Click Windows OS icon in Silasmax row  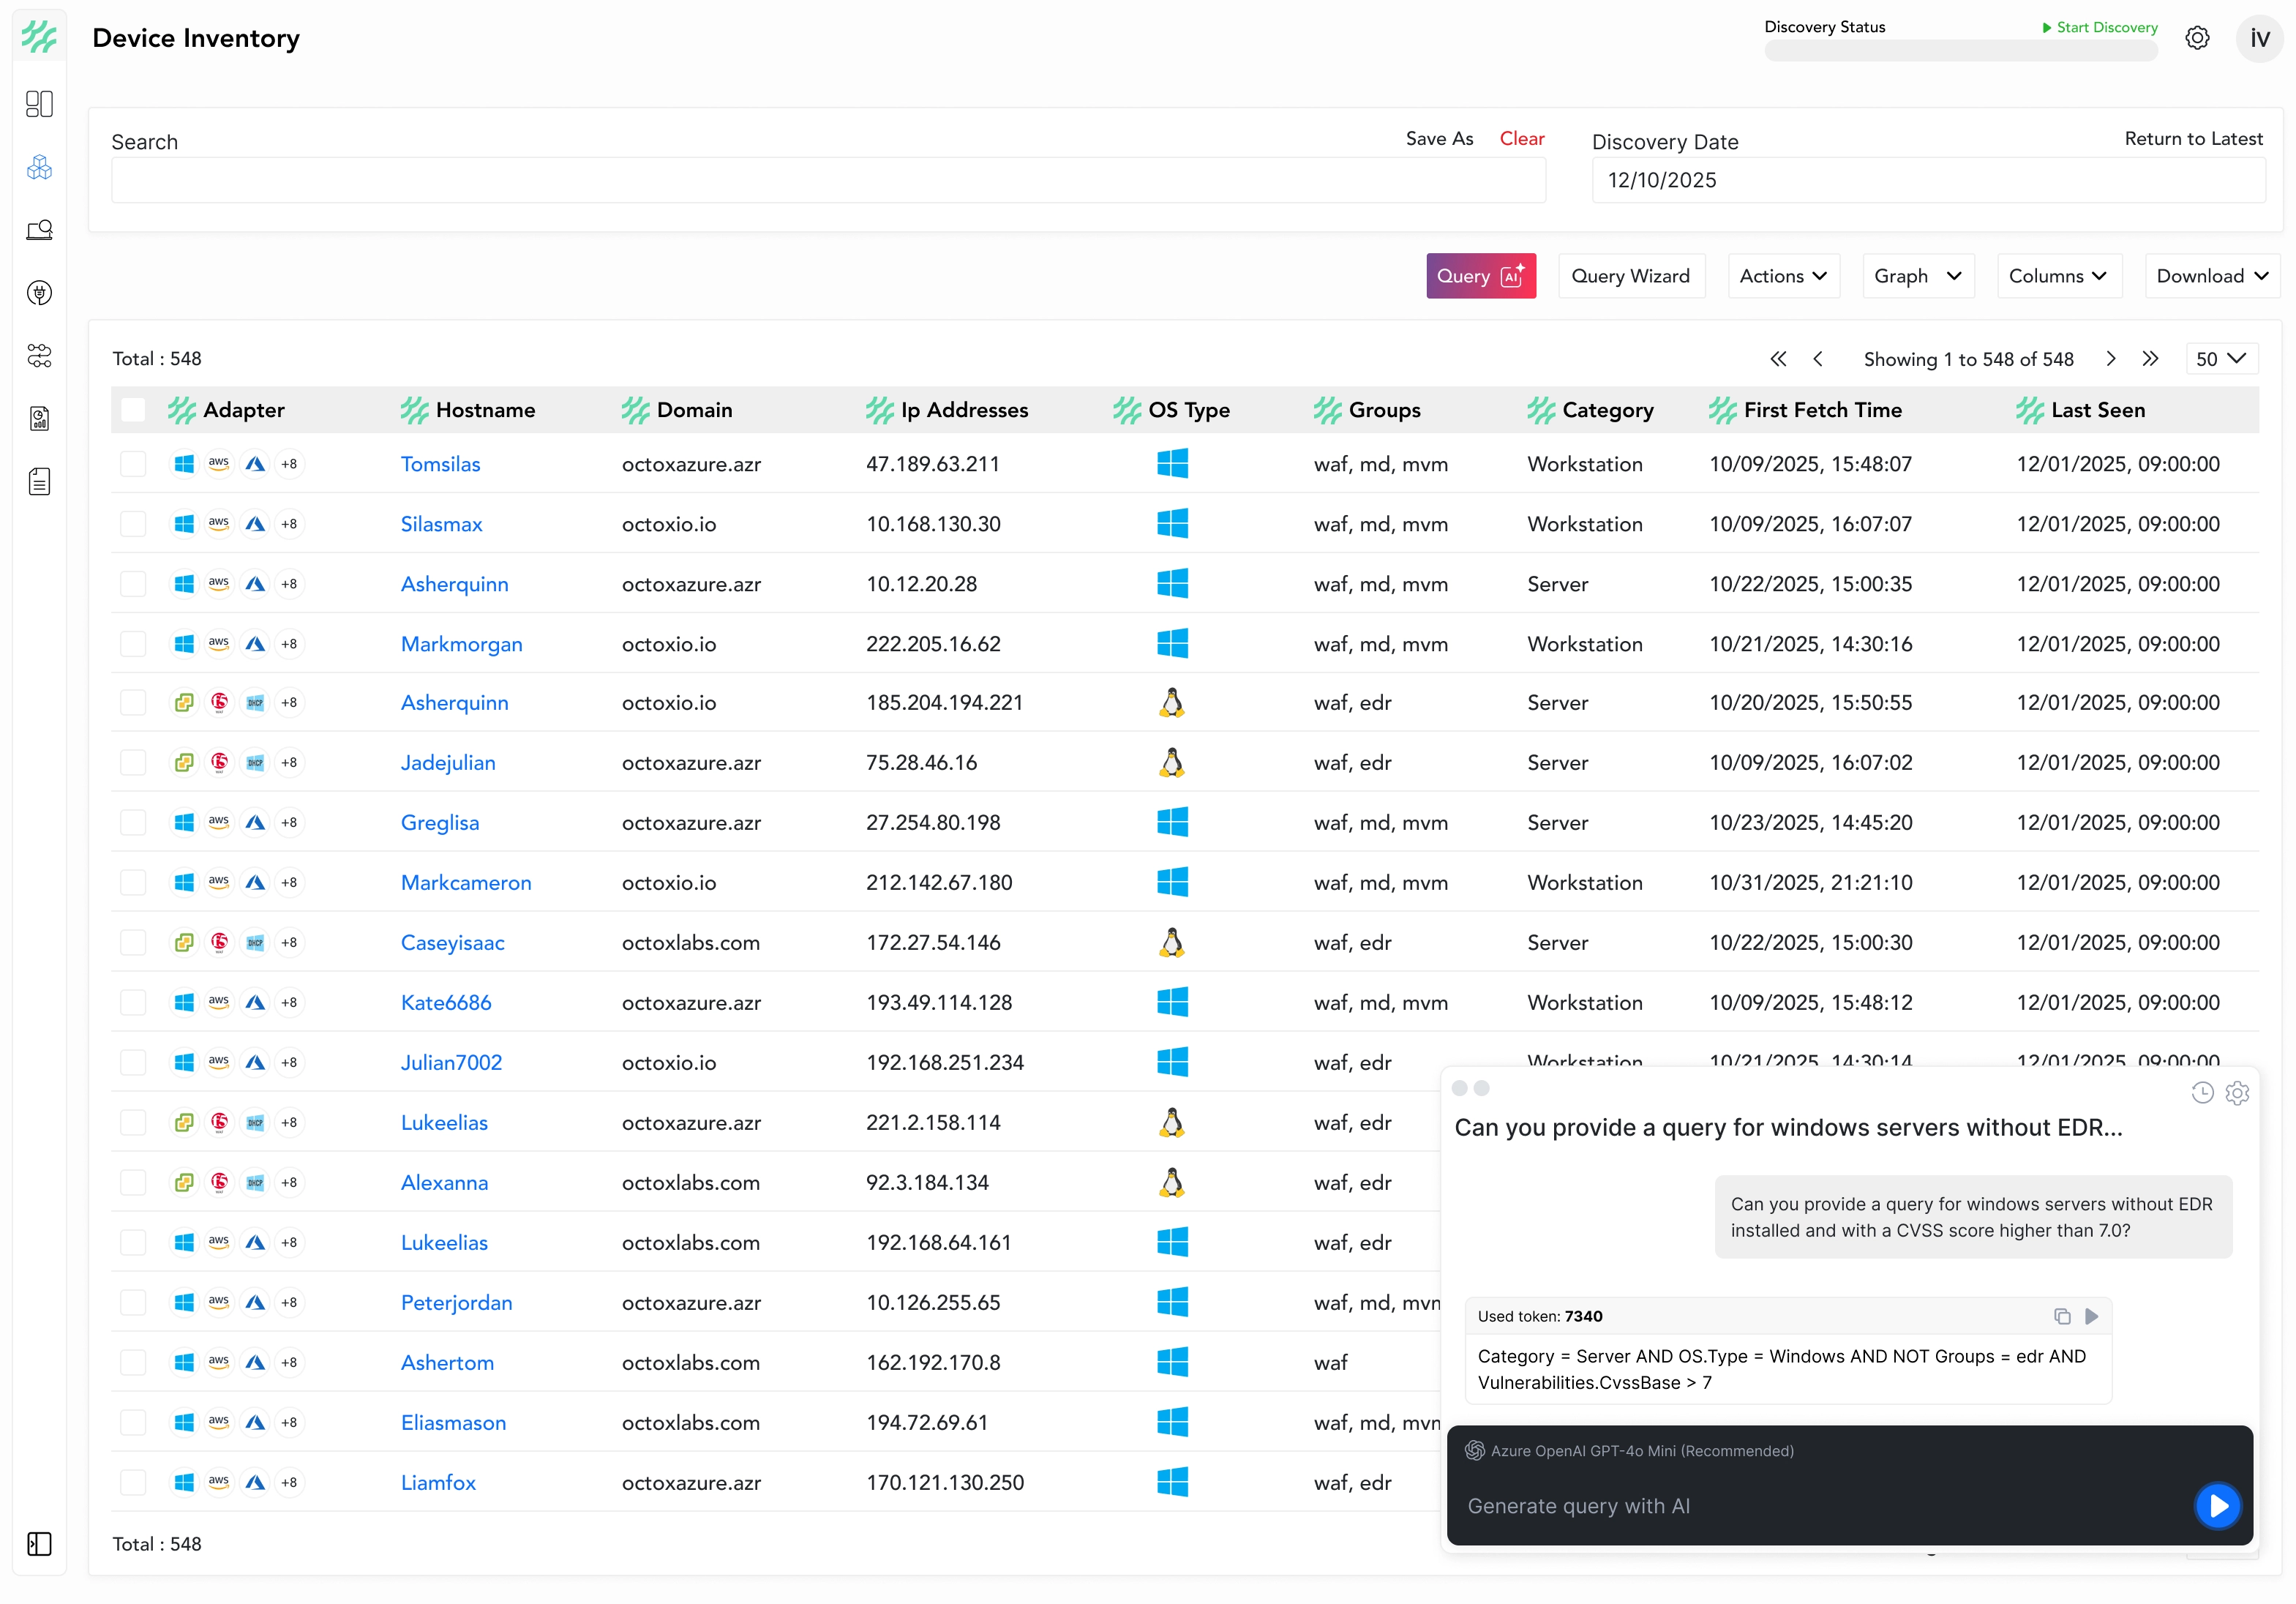1172,524
